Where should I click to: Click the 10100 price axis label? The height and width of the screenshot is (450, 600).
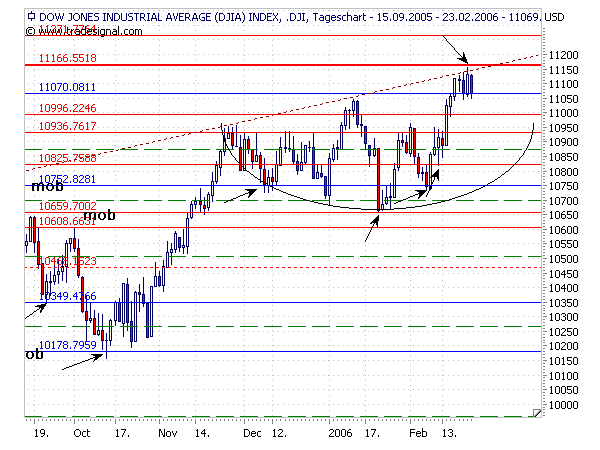(x=563, y=377)
